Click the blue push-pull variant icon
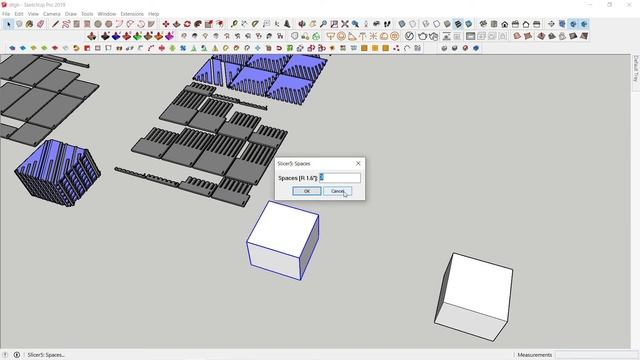 click(116, 36)
